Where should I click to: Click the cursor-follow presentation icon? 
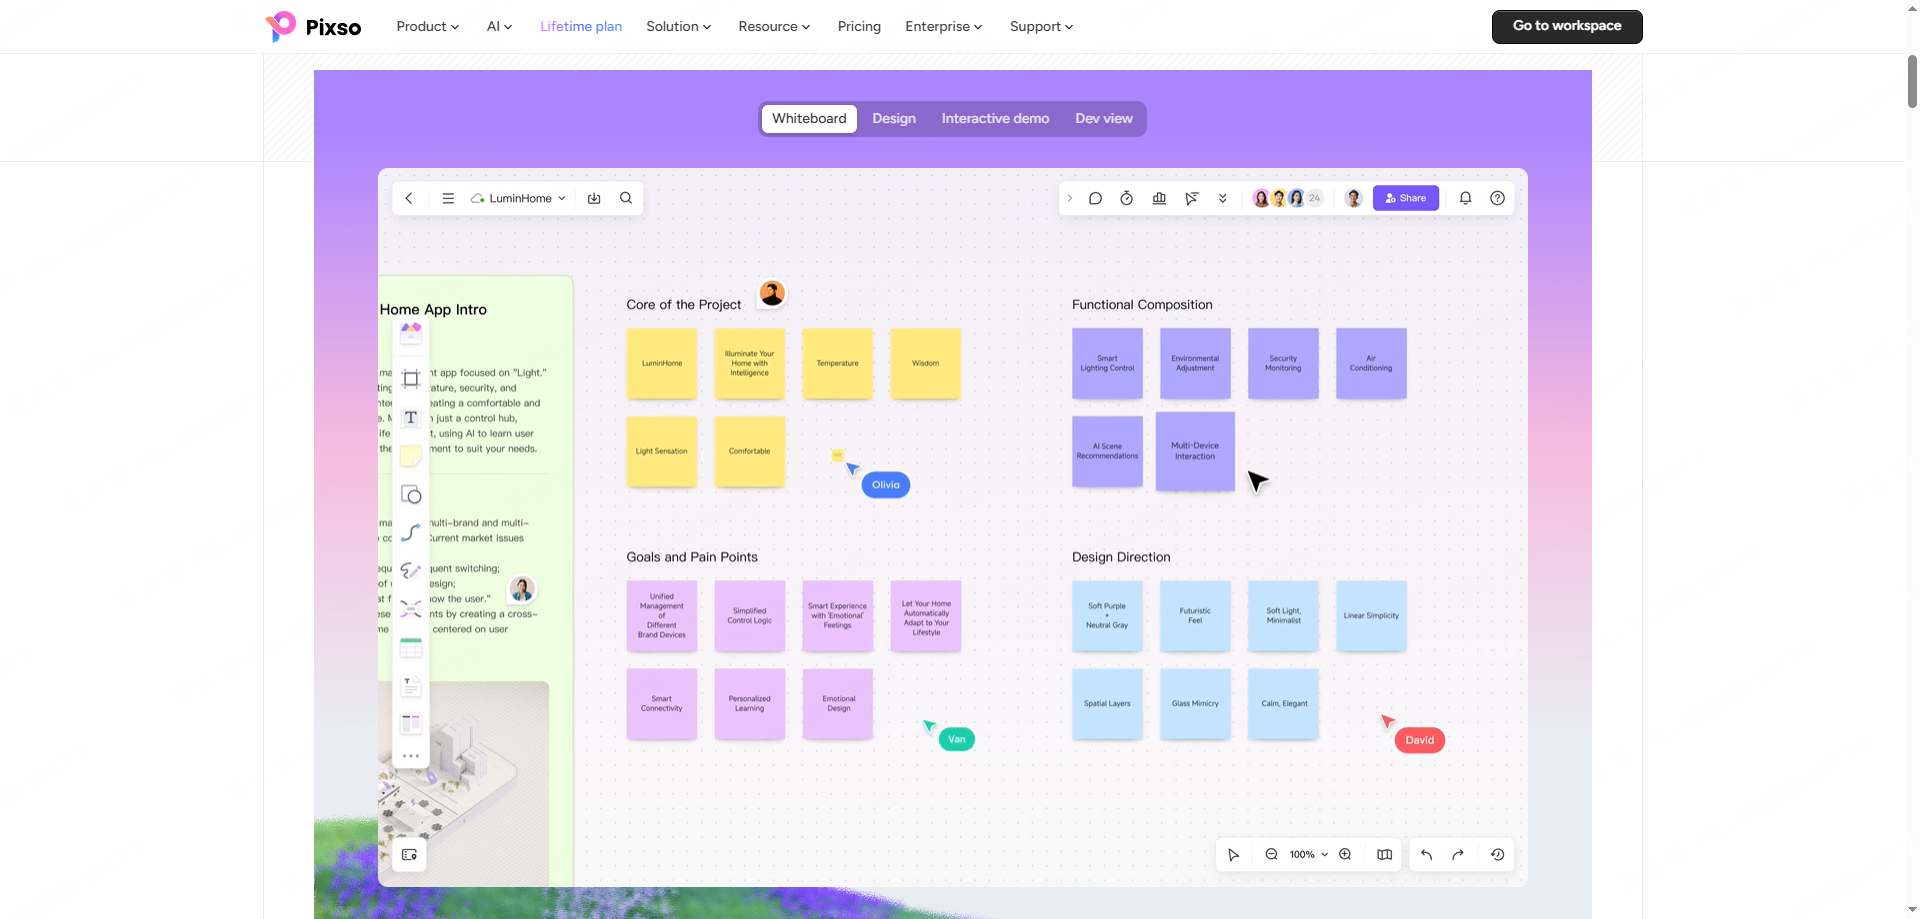(1191, 198)
